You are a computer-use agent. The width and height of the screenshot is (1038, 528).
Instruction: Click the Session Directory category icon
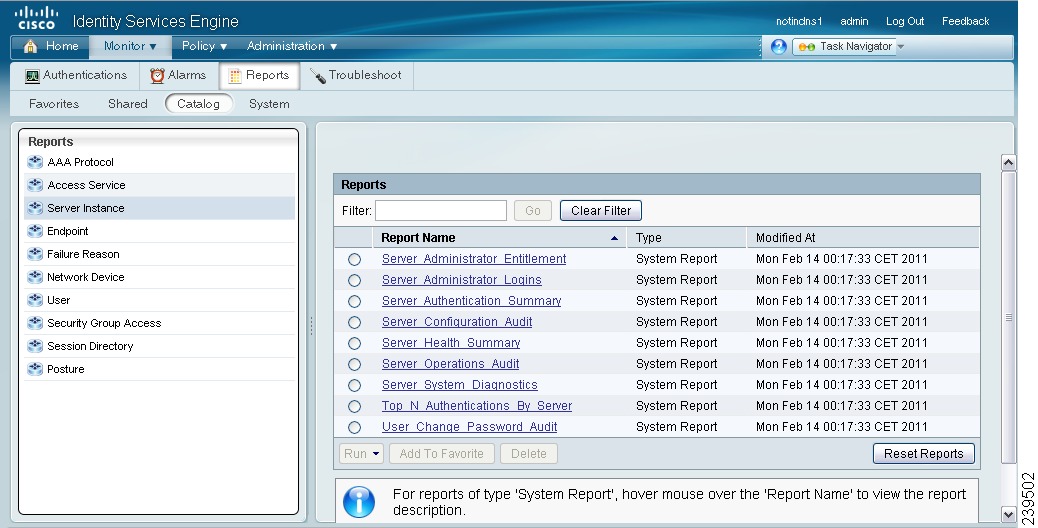[35, 346]
